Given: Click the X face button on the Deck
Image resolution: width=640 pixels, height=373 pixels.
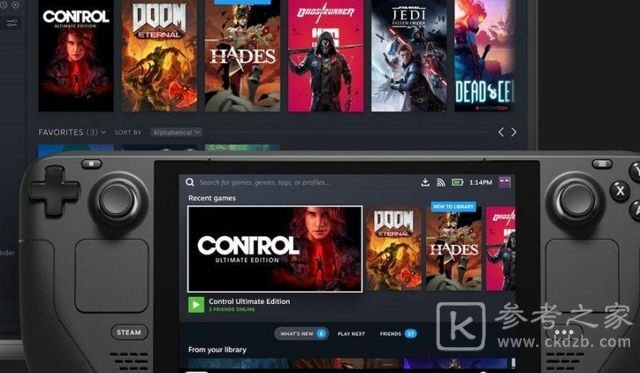Looking at the screenshot, I should (x=620, y=191).
